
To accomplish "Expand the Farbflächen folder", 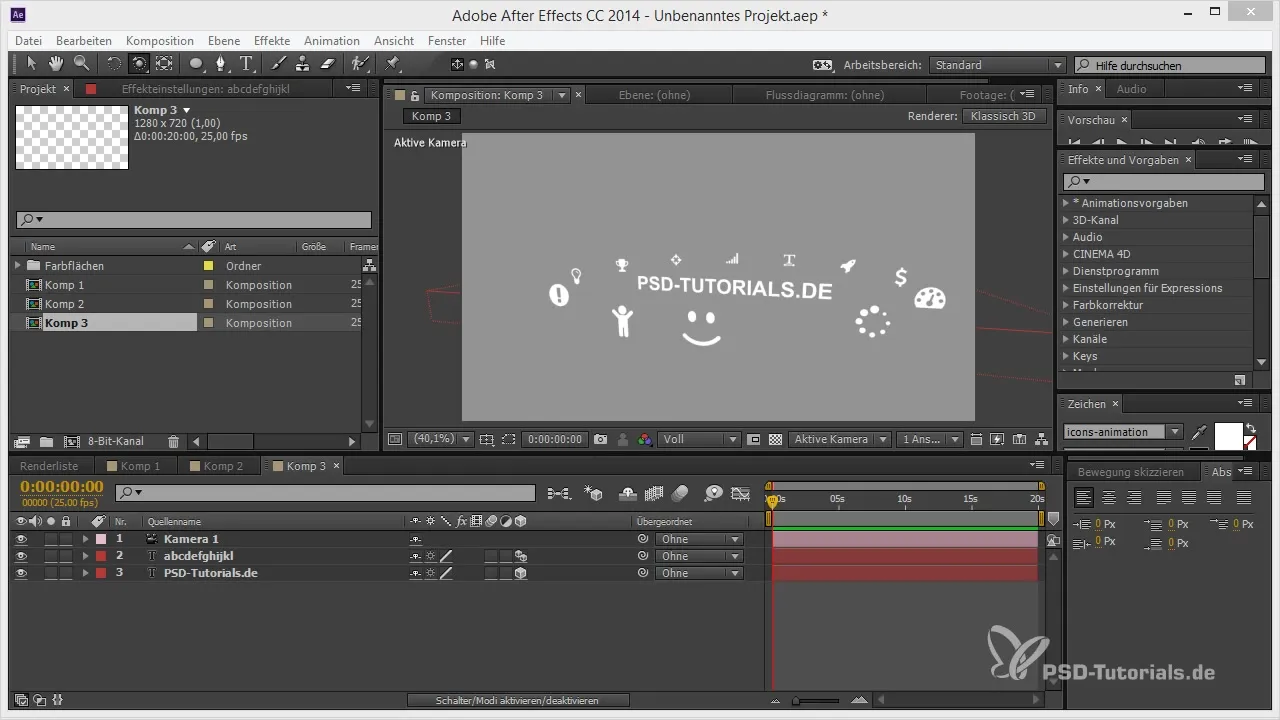I will [17, 266].
